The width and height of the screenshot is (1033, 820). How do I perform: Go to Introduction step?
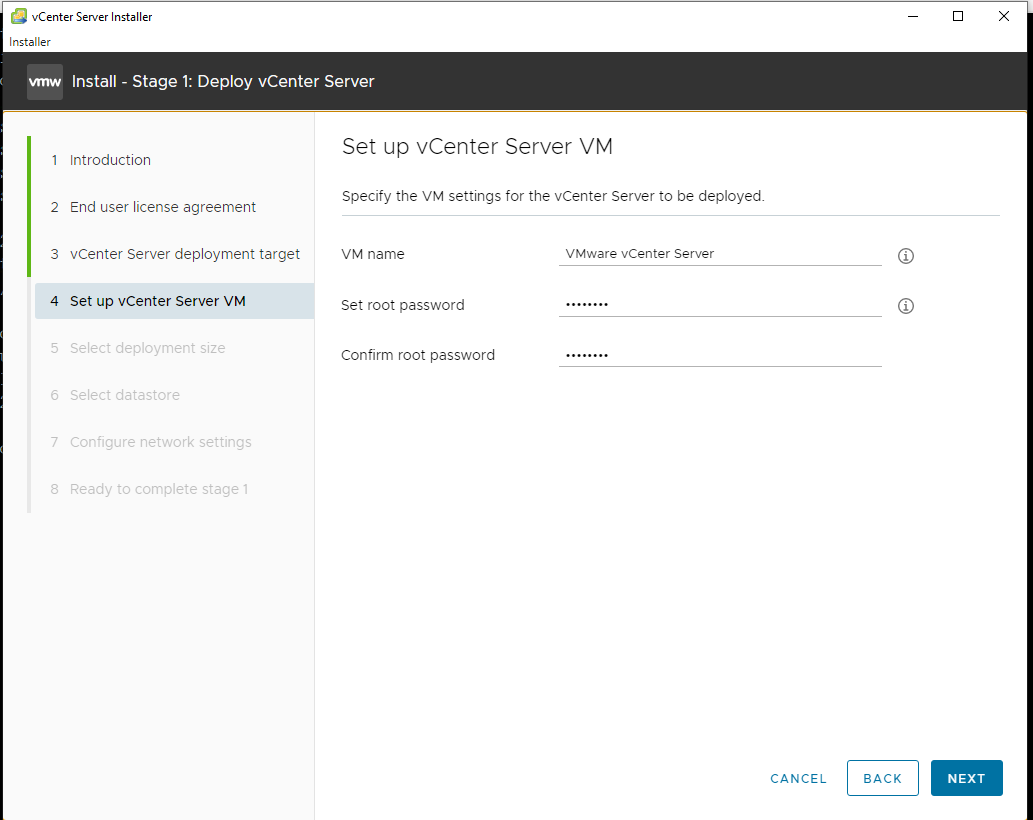110,160
